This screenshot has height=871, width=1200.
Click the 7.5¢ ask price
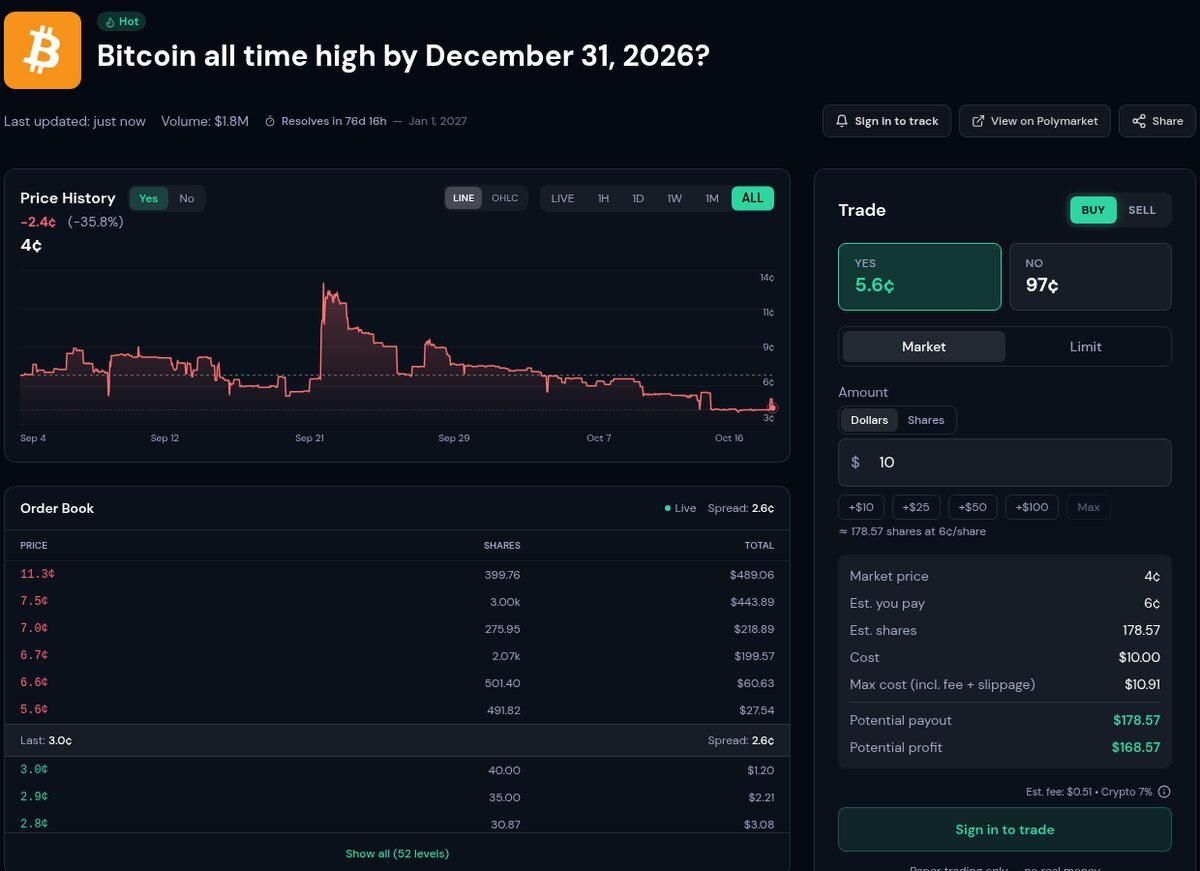tap(34, 602)
